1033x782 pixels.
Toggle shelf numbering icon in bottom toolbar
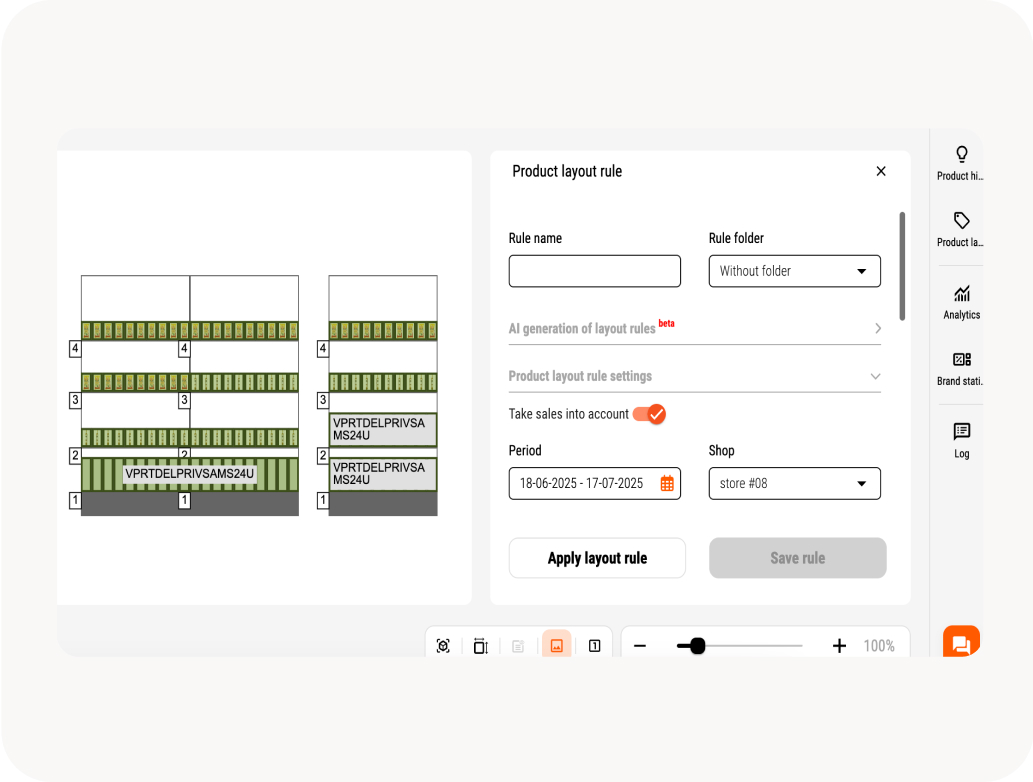point(594,646)
